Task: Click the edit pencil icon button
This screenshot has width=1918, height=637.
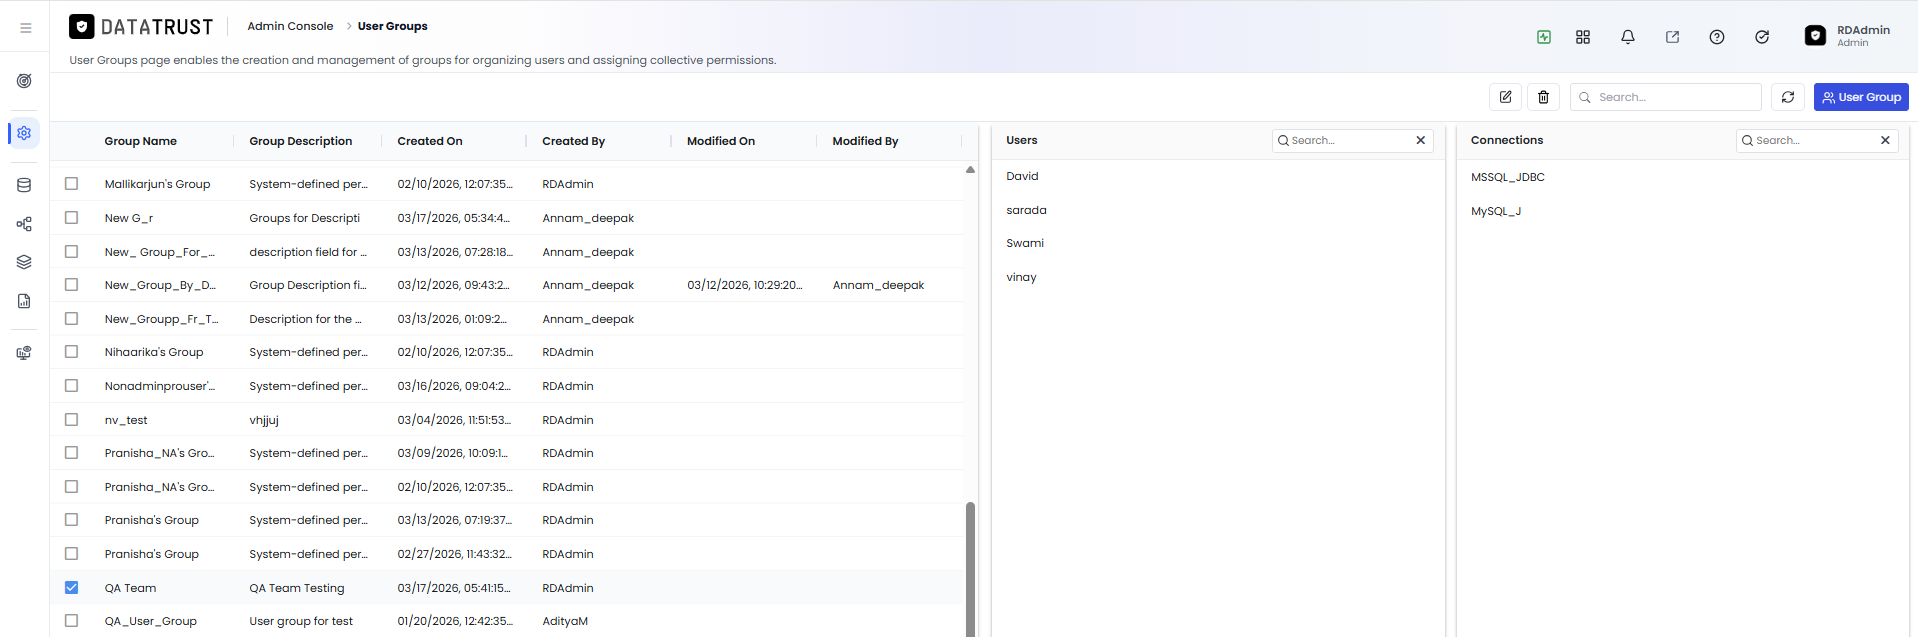Action: [1505, 97]
